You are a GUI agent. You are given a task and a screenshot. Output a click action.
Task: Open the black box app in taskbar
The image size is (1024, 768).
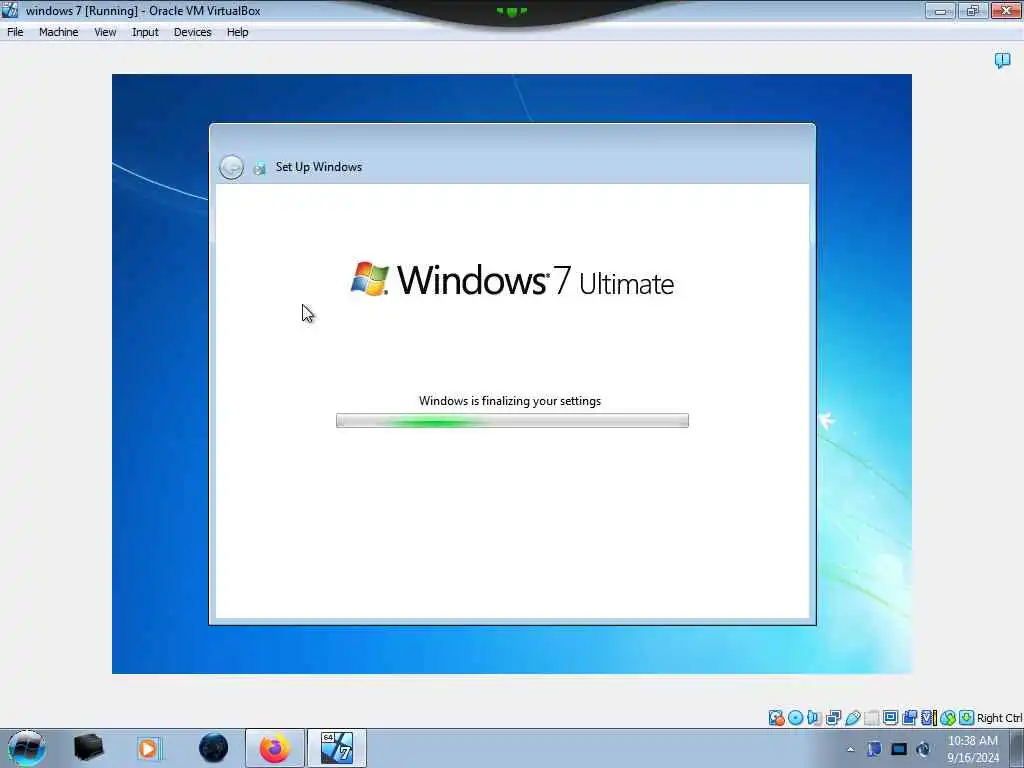(x=88, y=748)
